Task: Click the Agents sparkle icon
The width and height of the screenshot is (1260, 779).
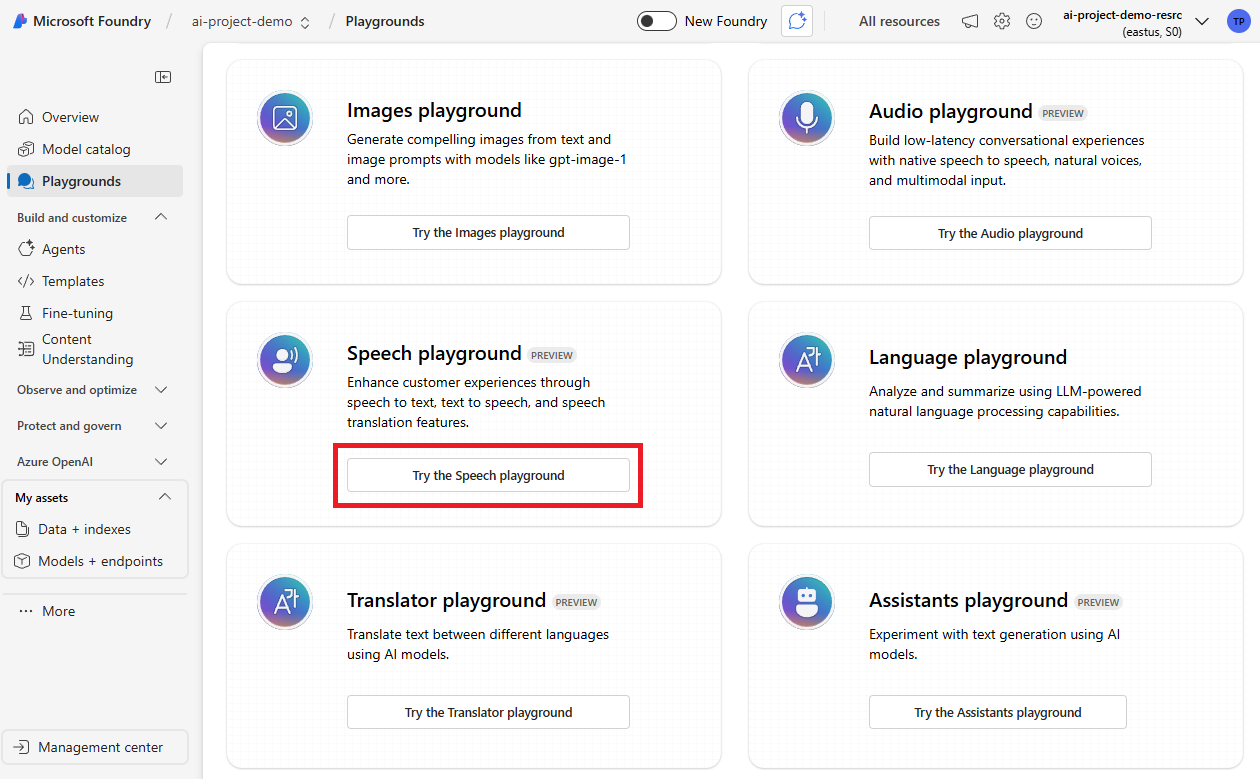Action: pyautogui.click(x=26, y=249)
